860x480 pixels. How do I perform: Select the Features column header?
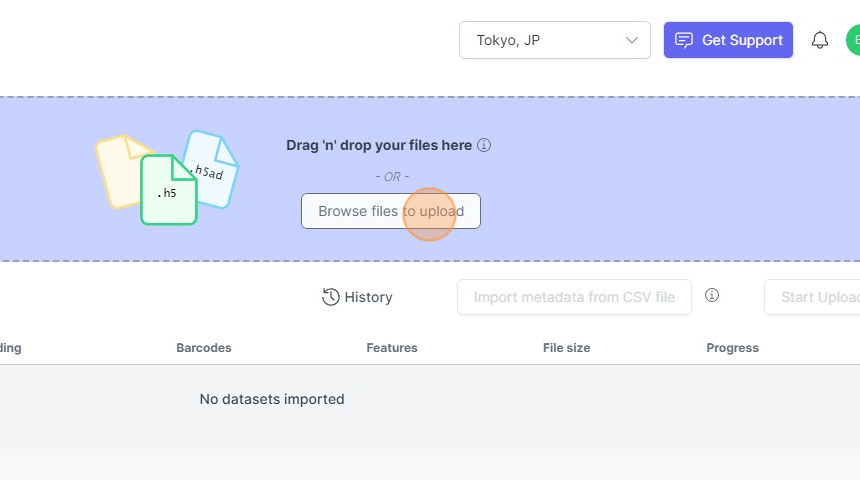(392, 348)
